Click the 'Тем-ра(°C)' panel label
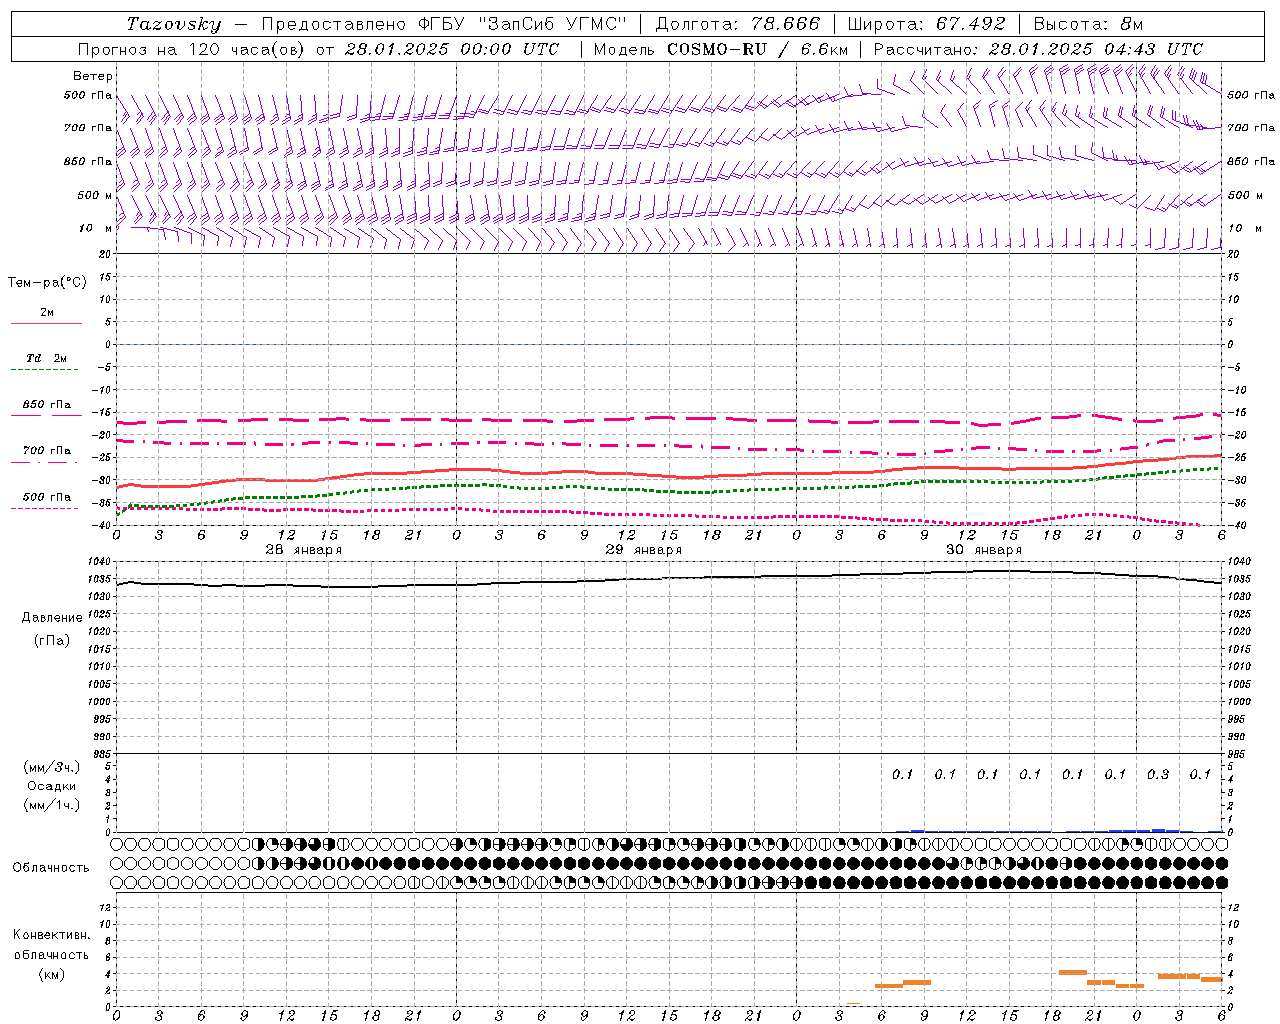This screenshot has width=1280, height=1024. tap(47, 283)
